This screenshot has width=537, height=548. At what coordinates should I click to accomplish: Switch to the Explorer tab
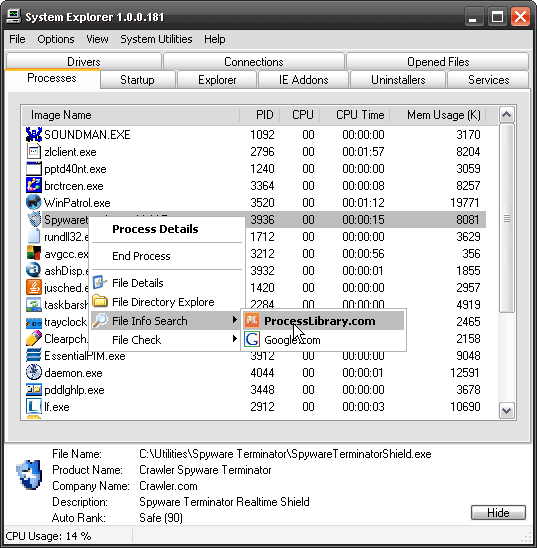click(x=217, y=80)
